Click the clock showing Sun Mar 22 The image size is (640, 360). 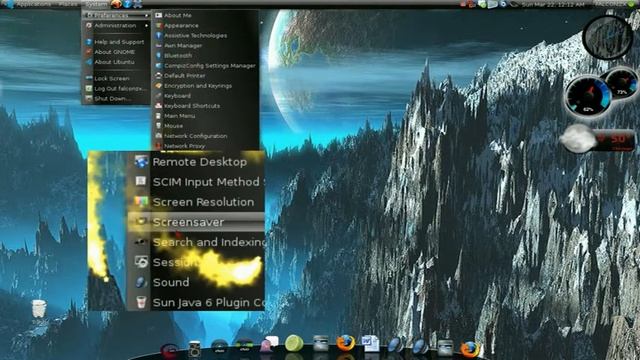pos(553,4)
